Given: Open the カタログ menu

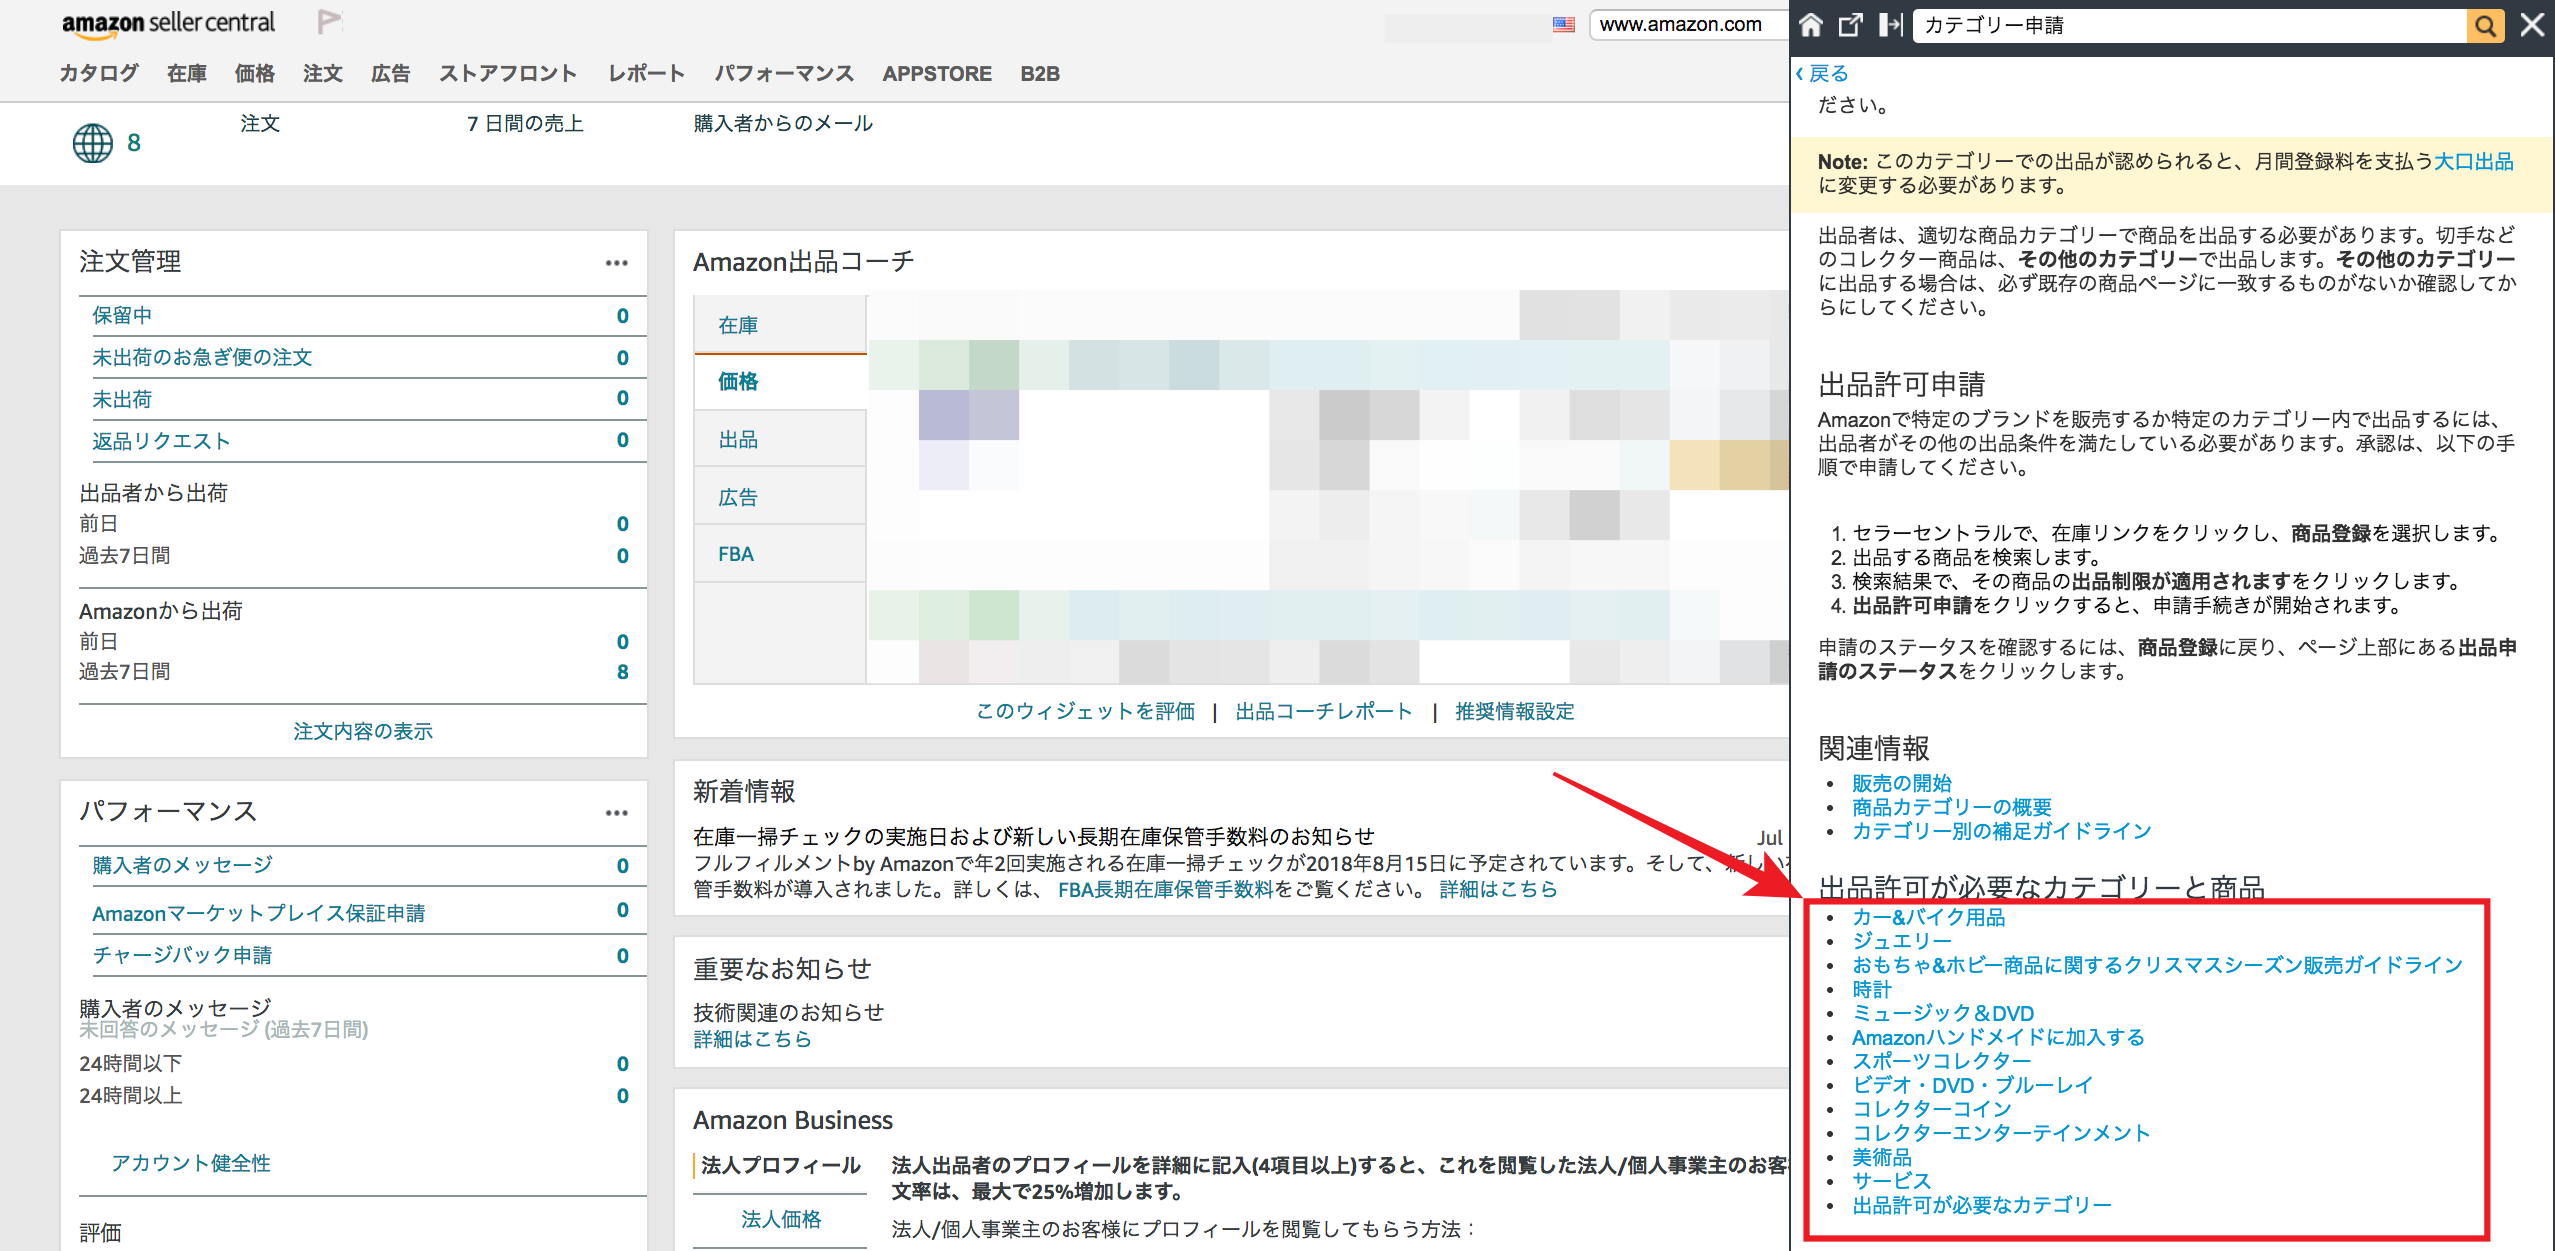Looking at the screenshot, I should [99, 73].
